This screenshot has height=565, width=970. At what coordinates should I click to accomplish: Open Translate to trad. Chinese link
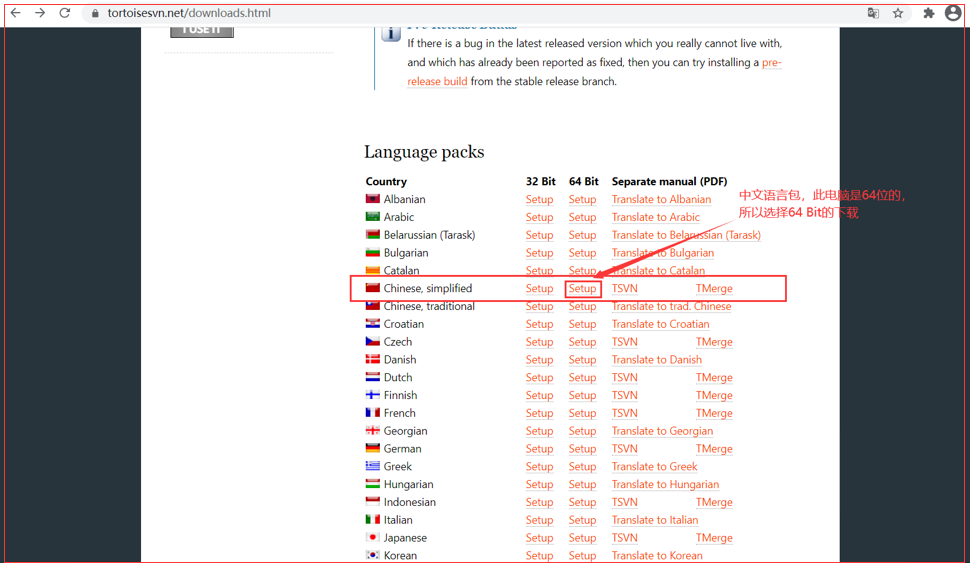tap(671, 306)
